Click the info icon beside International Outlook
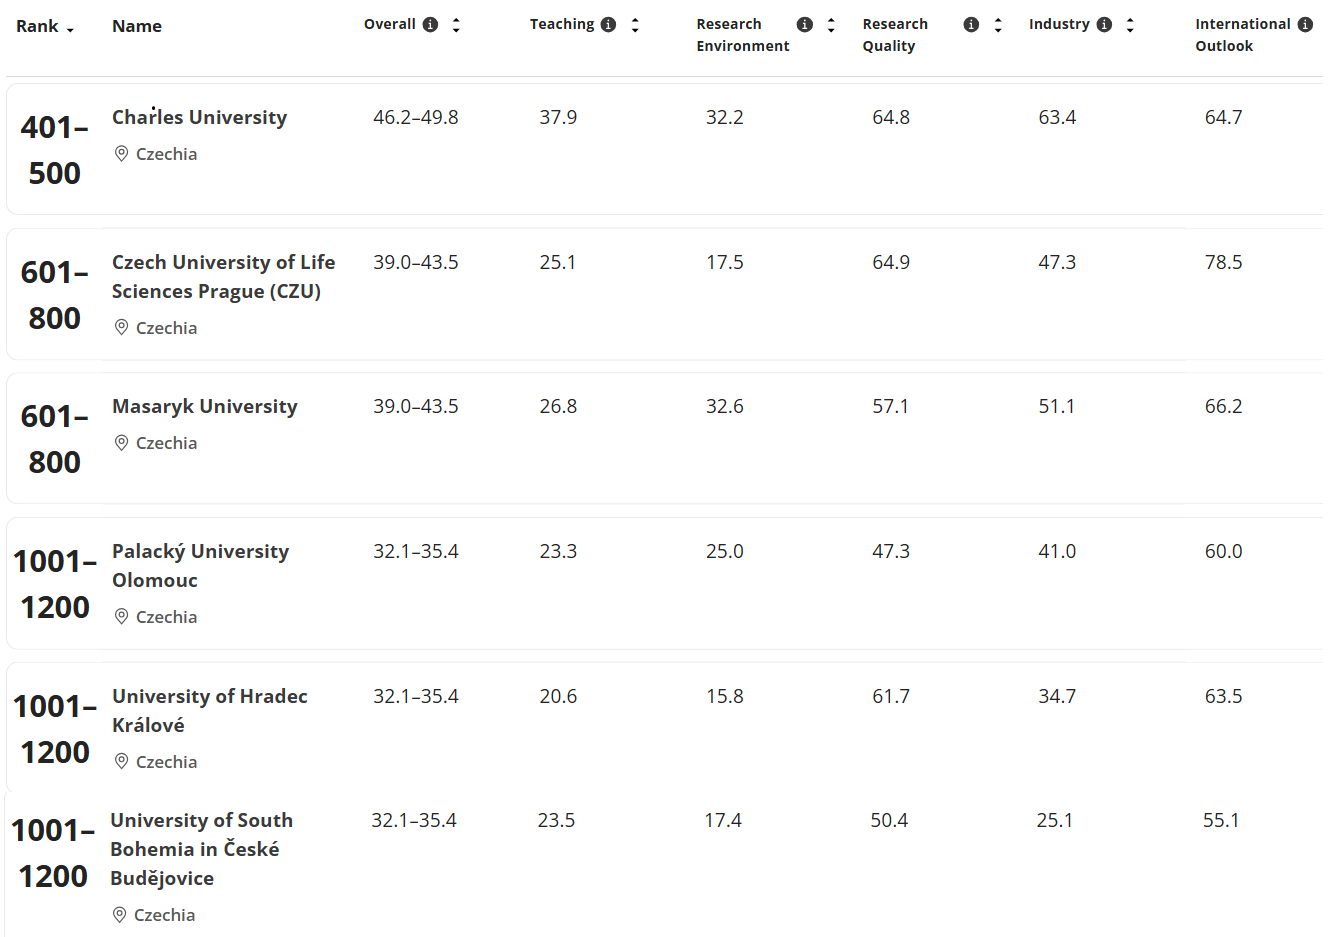 click(1307, 23)
